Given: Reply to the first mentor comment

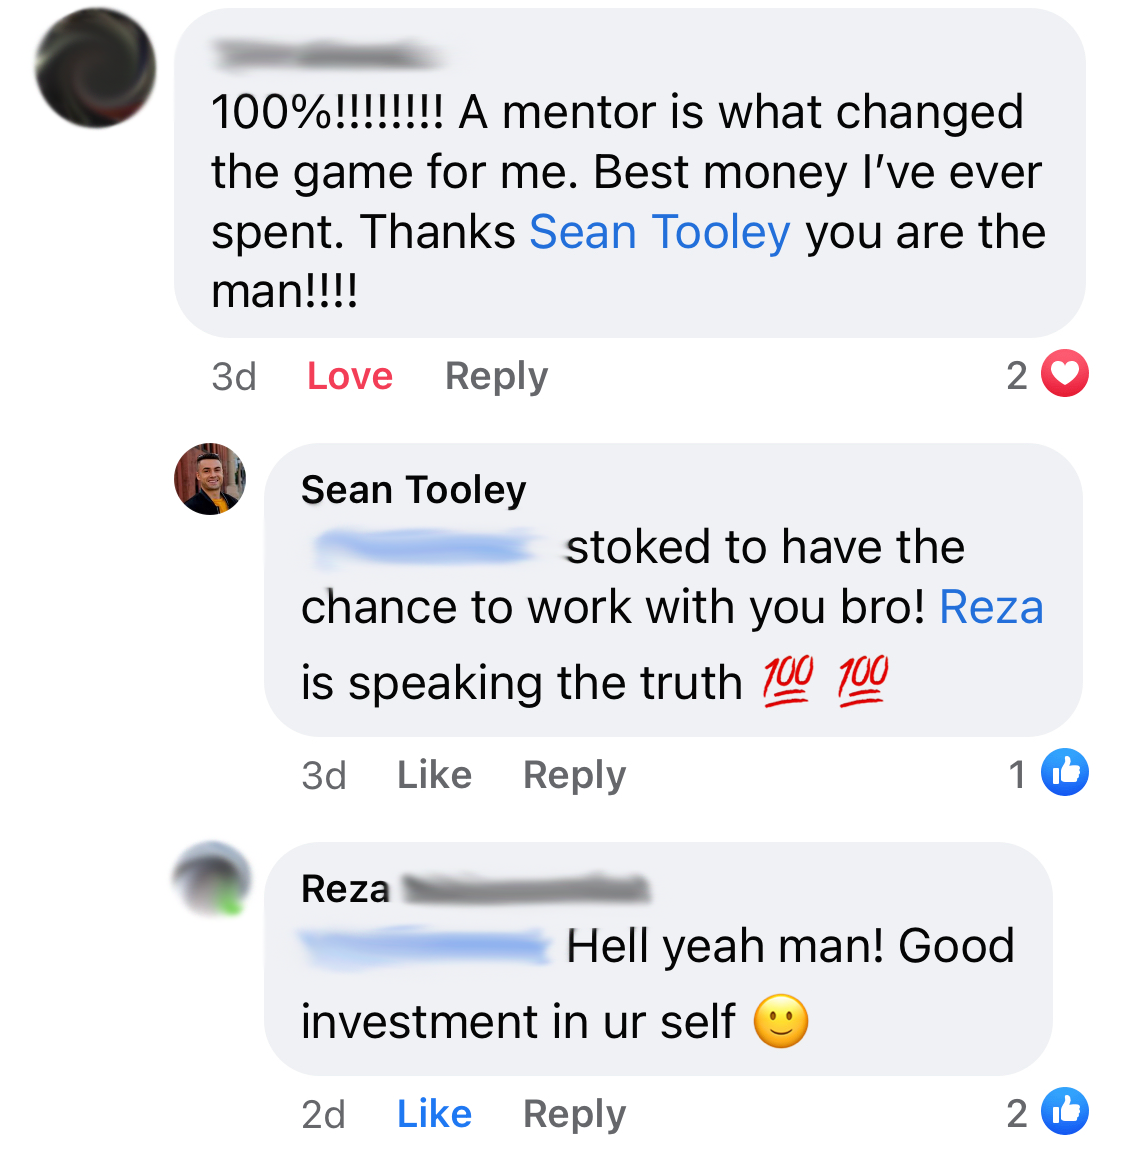Looking at the screenshot, I should [497, 377].
